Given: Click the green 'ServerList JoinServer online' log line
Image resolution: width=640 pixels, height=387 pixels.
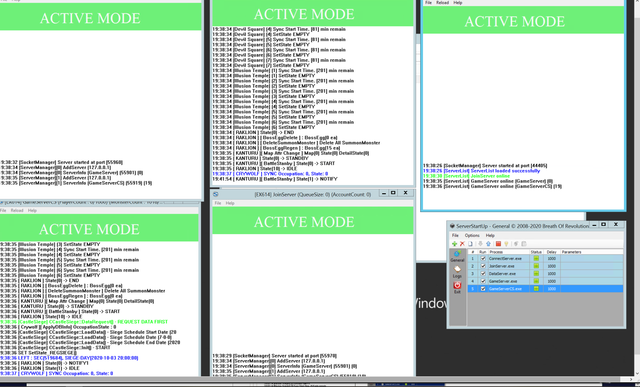Looking at the screenshot, I should click(x=466, y=176).
